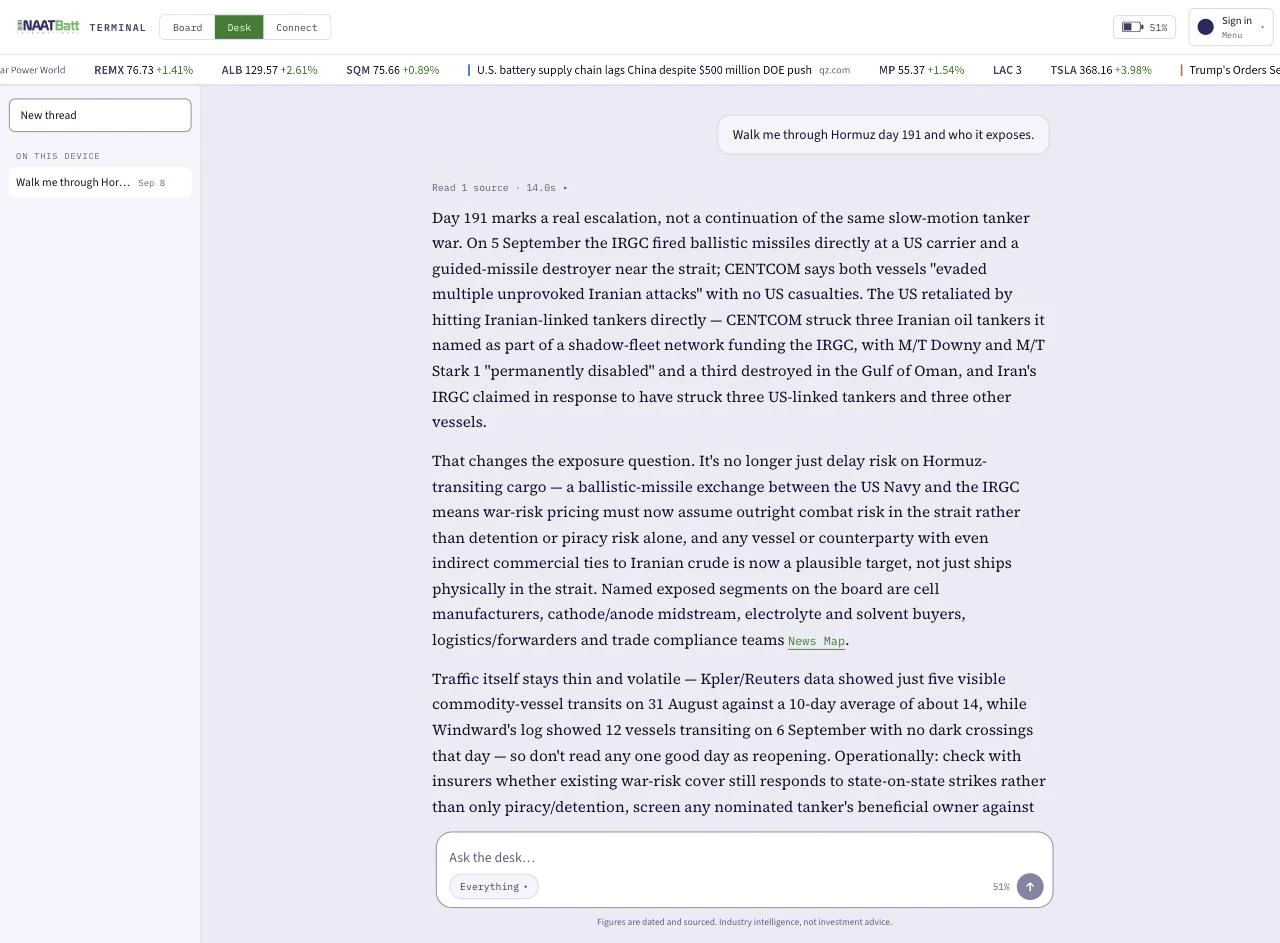
Task: Start a New thread
Action: (100, 115)
